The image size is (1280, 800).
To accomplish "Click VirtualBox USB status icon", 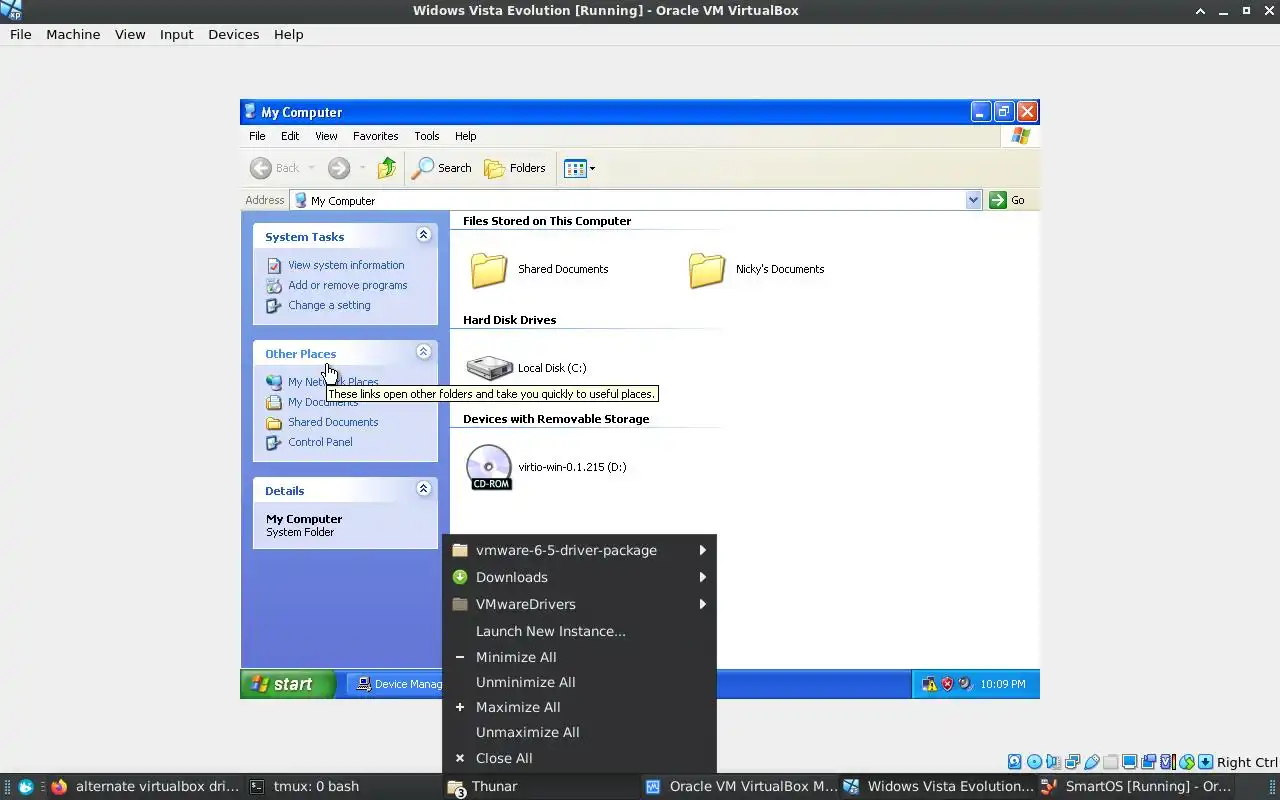I will coord(1092,762).
